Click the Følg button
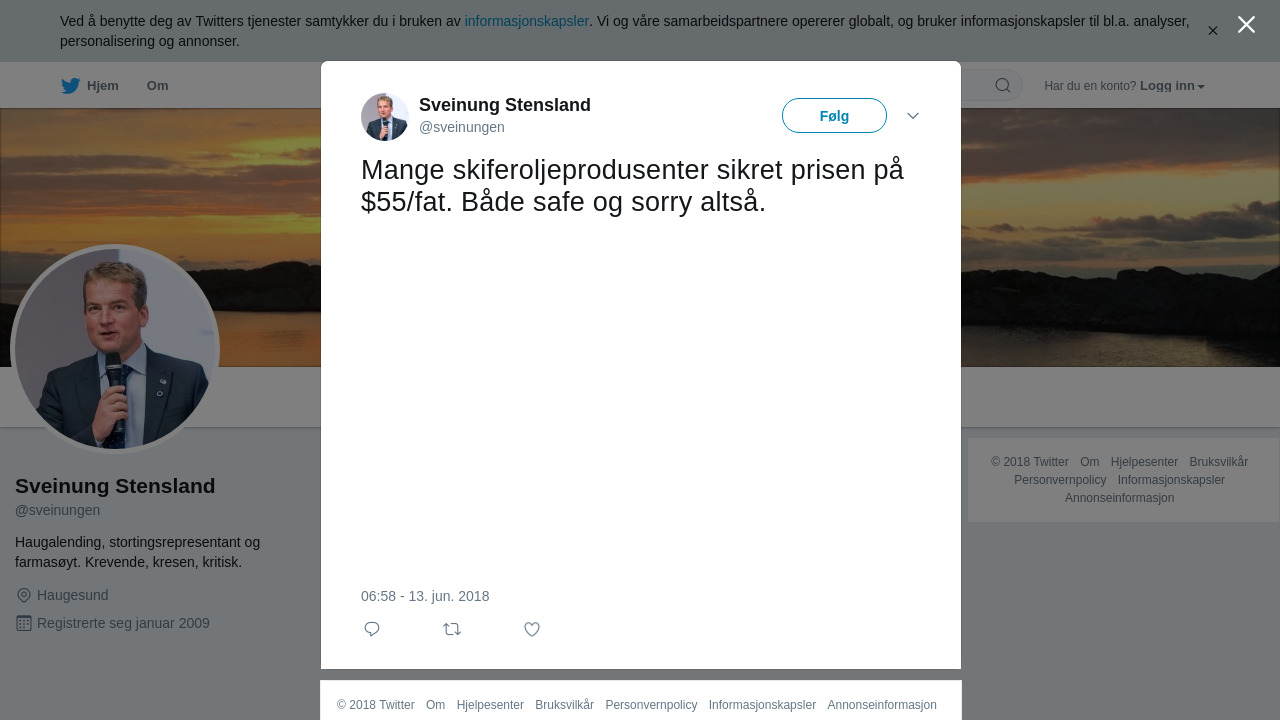This screenshot has height=720, width=1280. click(834, 116)
